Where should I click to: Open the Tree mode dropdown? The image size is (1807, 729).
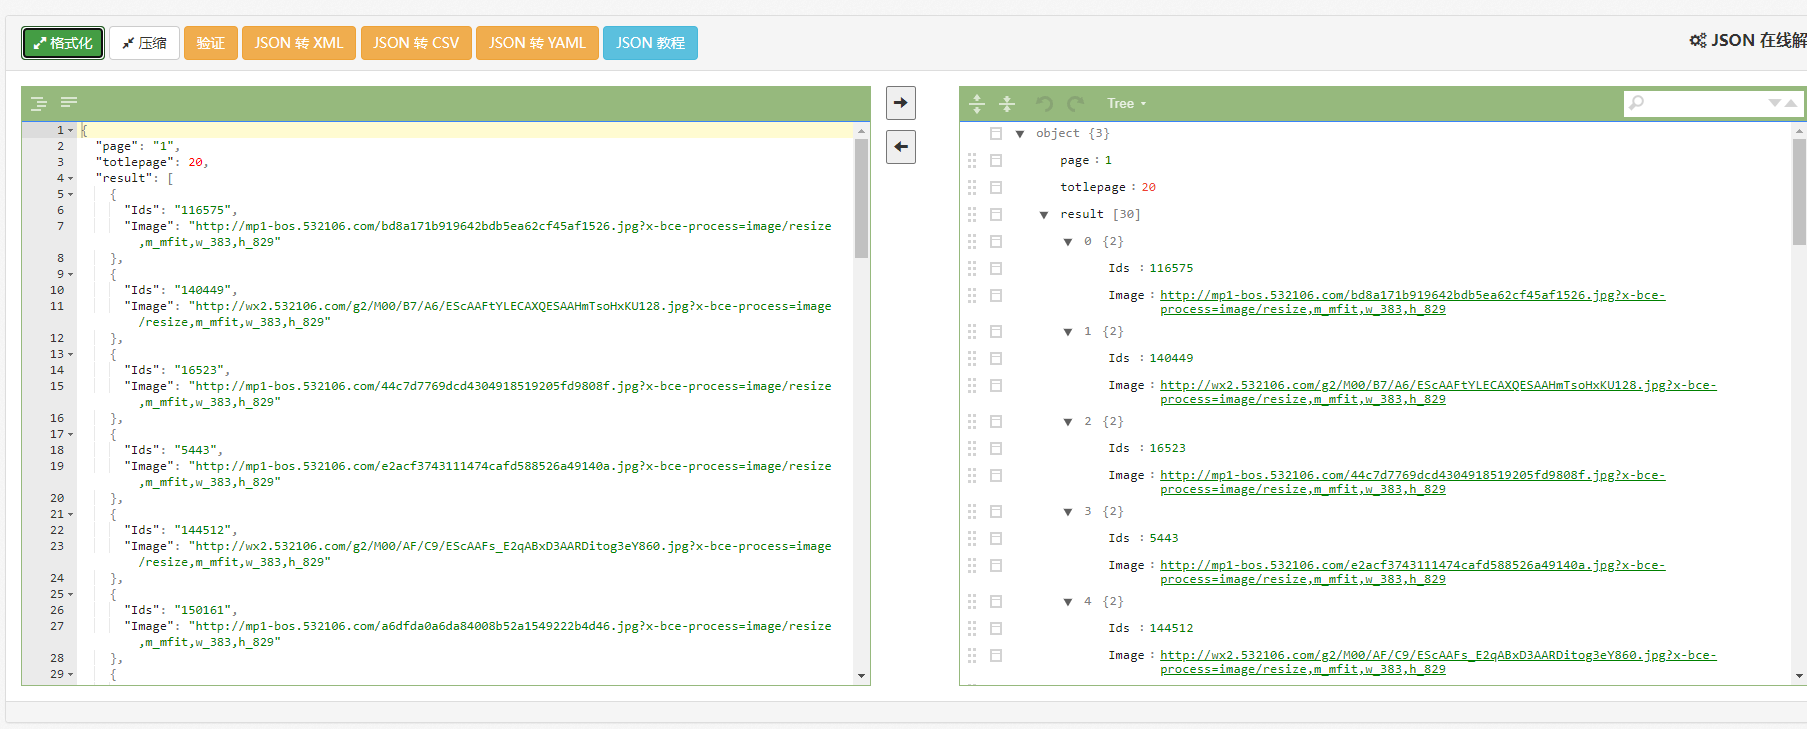1126,103
